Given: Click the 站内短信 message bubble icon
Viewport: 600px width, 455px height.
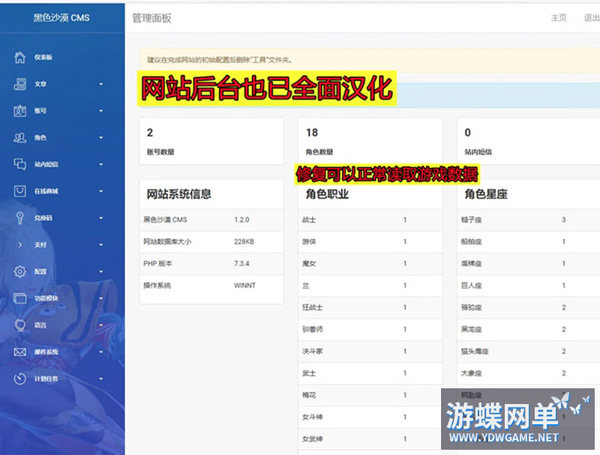Looking at the screenshot, I should click(20, 164).
